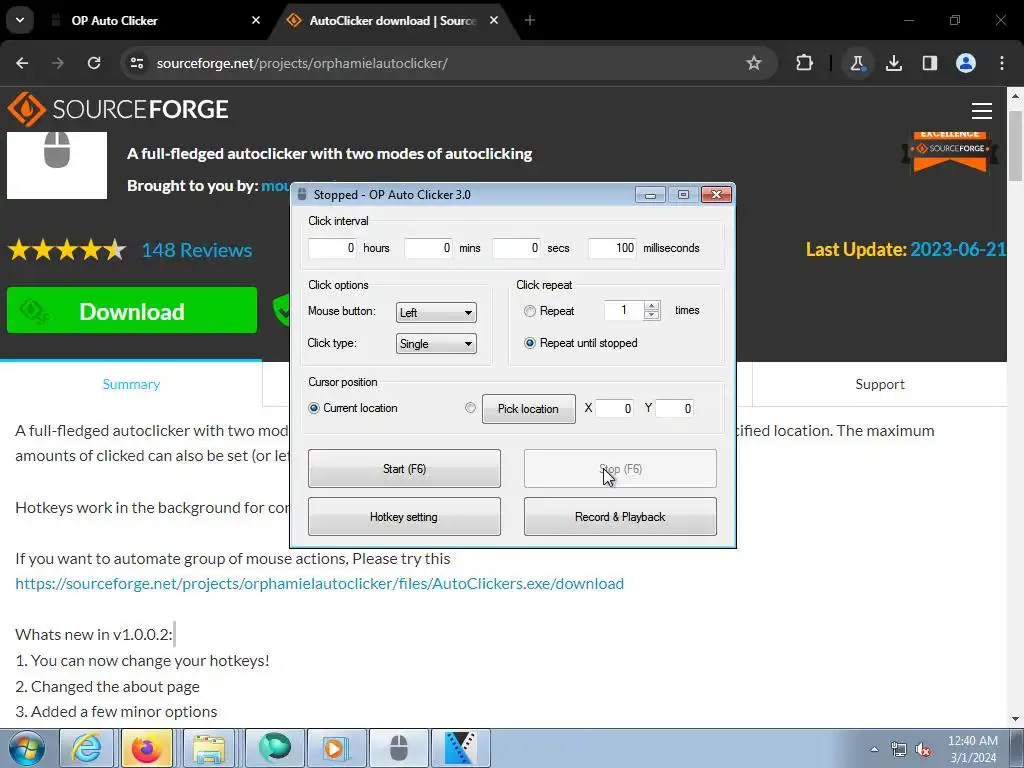This screenshot has height=768, width=1024.
Task: Decrease the repeat count with down arrow
Action: (651, 315)
